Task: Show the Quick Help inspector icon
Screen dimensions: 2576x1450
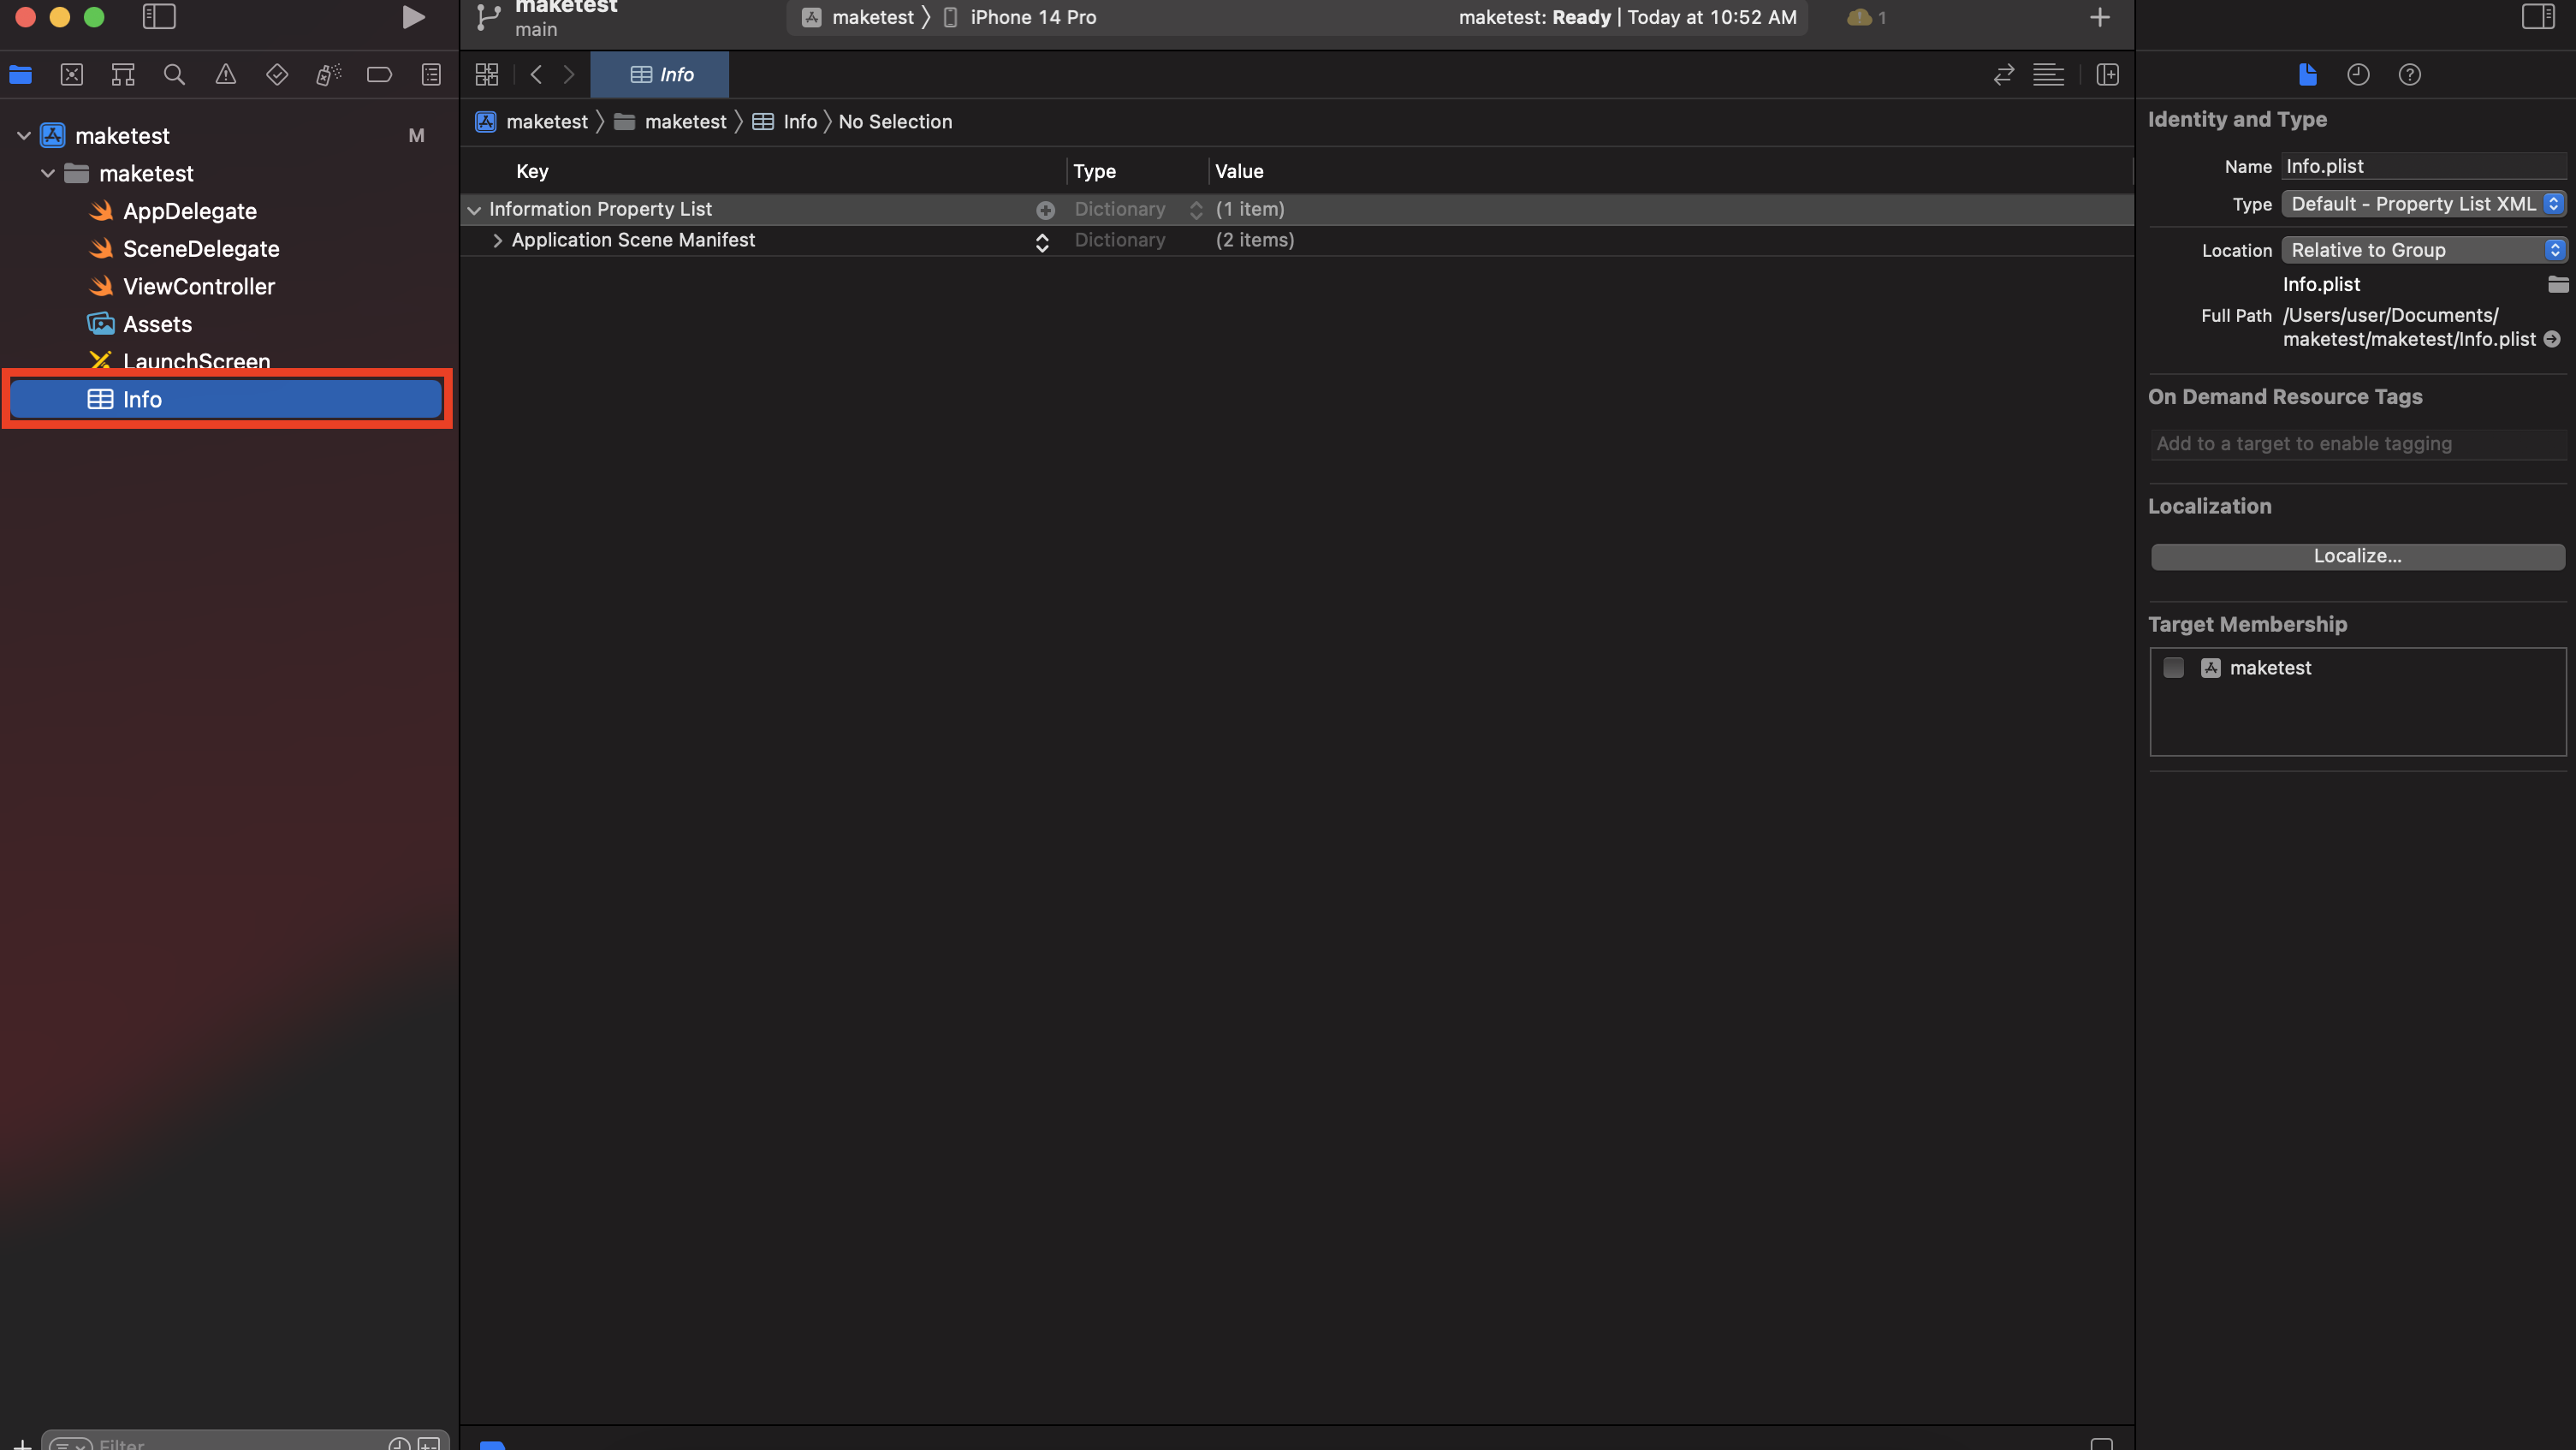Action: [2409, 75]
